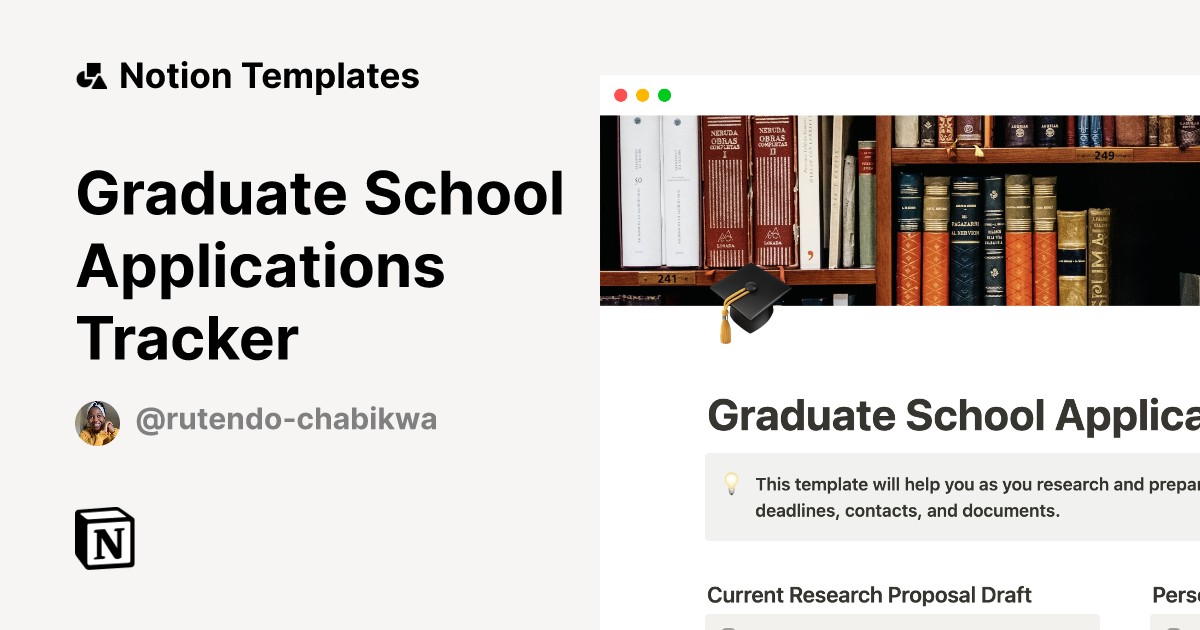Click the lightbulb icon in the callout
1200x630 pixels.
click(731, 485)
